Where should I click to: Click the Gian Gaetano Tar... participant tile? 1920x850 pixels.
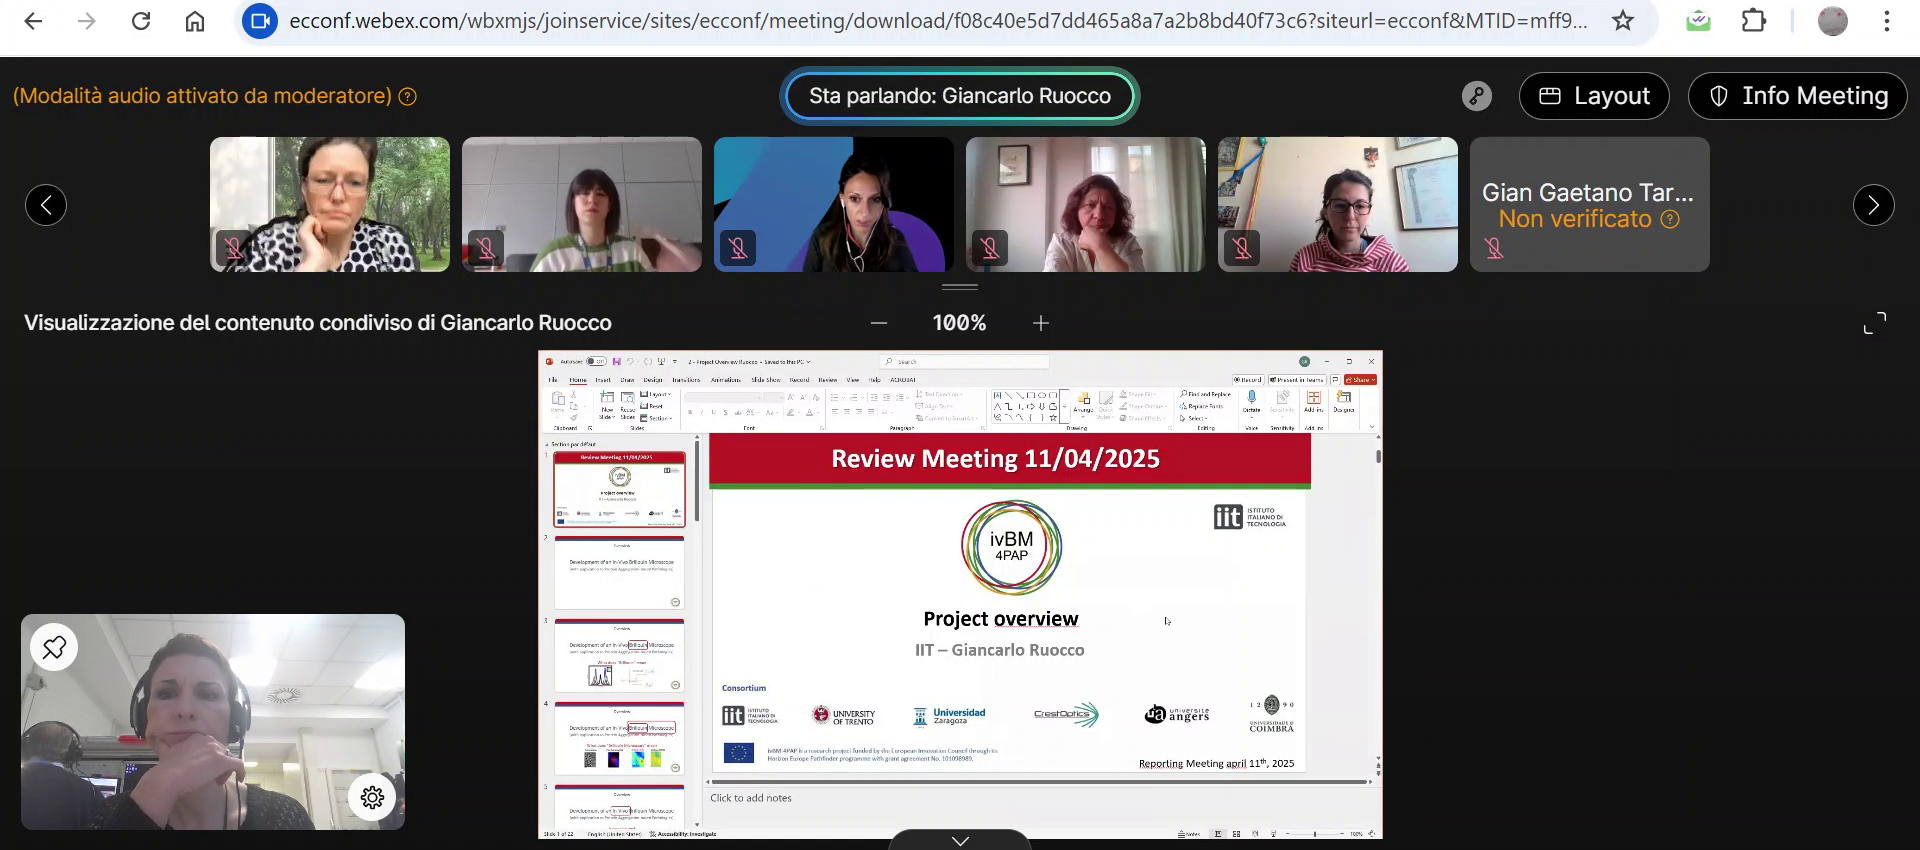(1589, 205)
